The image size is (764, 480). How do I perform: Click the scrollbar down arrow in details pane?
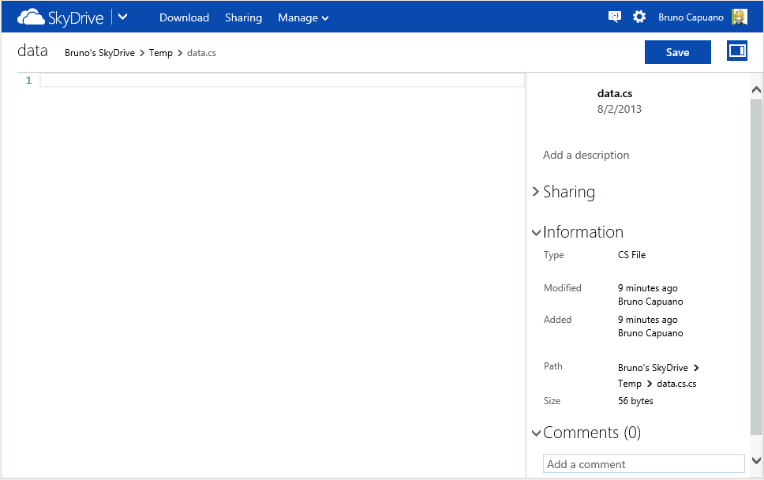tap(756, 460)
